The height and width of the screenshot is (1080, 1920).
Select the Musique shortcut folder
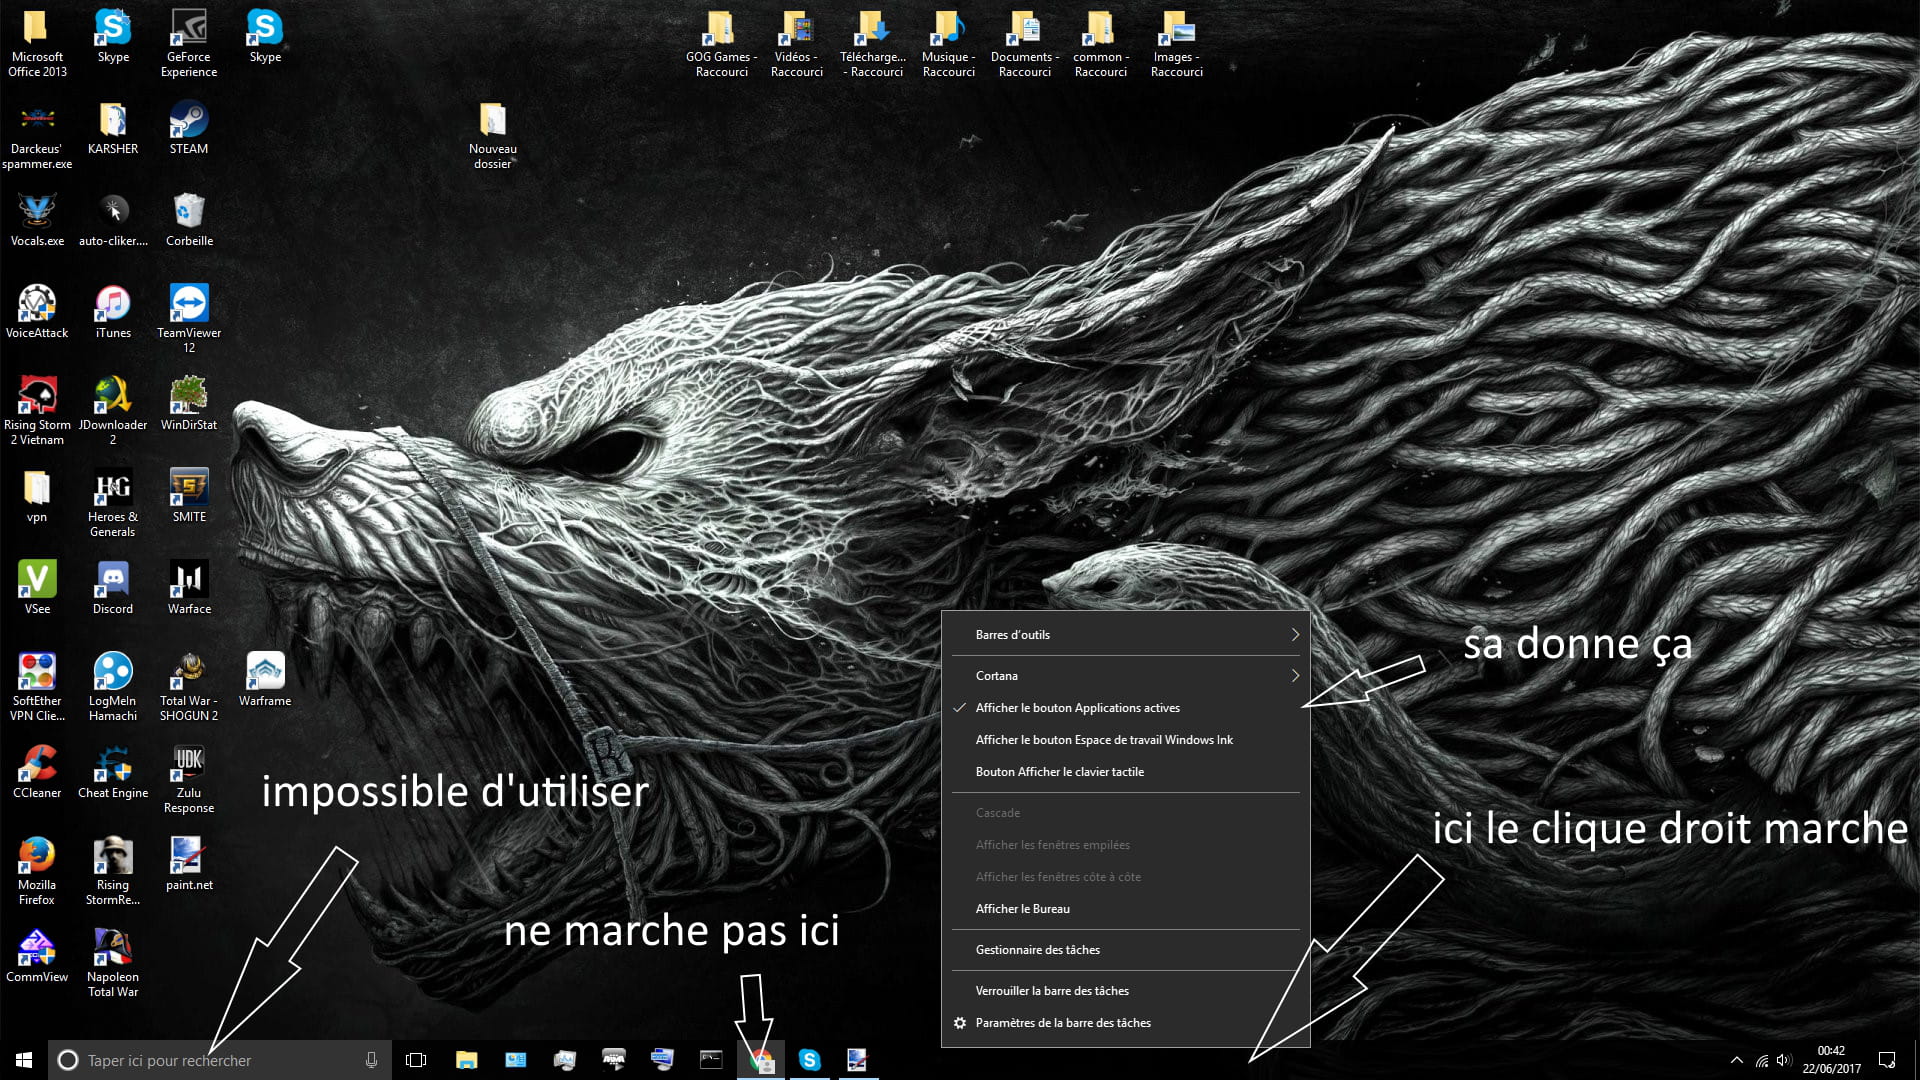pyautogui.click(x=948, y=44)
